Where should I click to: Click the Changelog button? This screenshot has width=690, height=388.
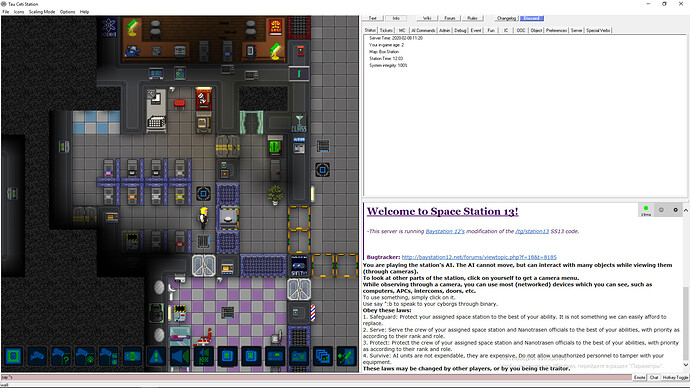click(x=506, y=18)
